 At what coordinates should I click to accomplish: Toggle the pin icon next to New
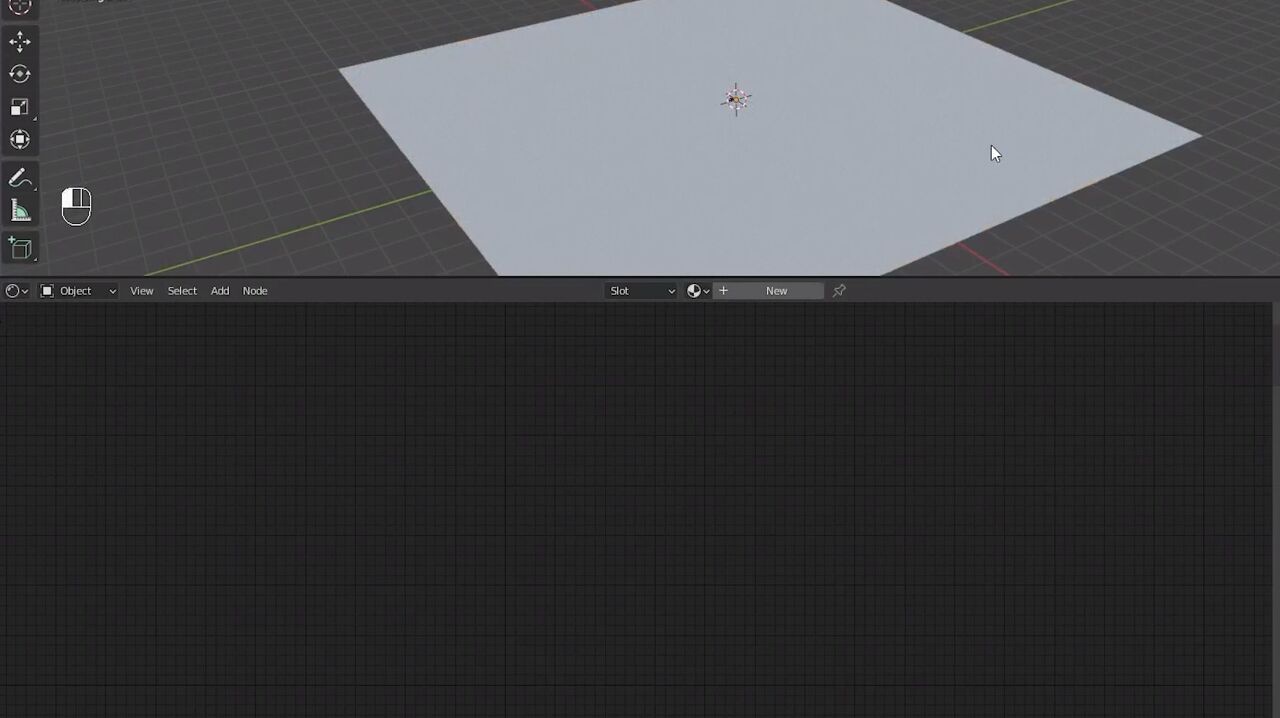pos(839,291)
